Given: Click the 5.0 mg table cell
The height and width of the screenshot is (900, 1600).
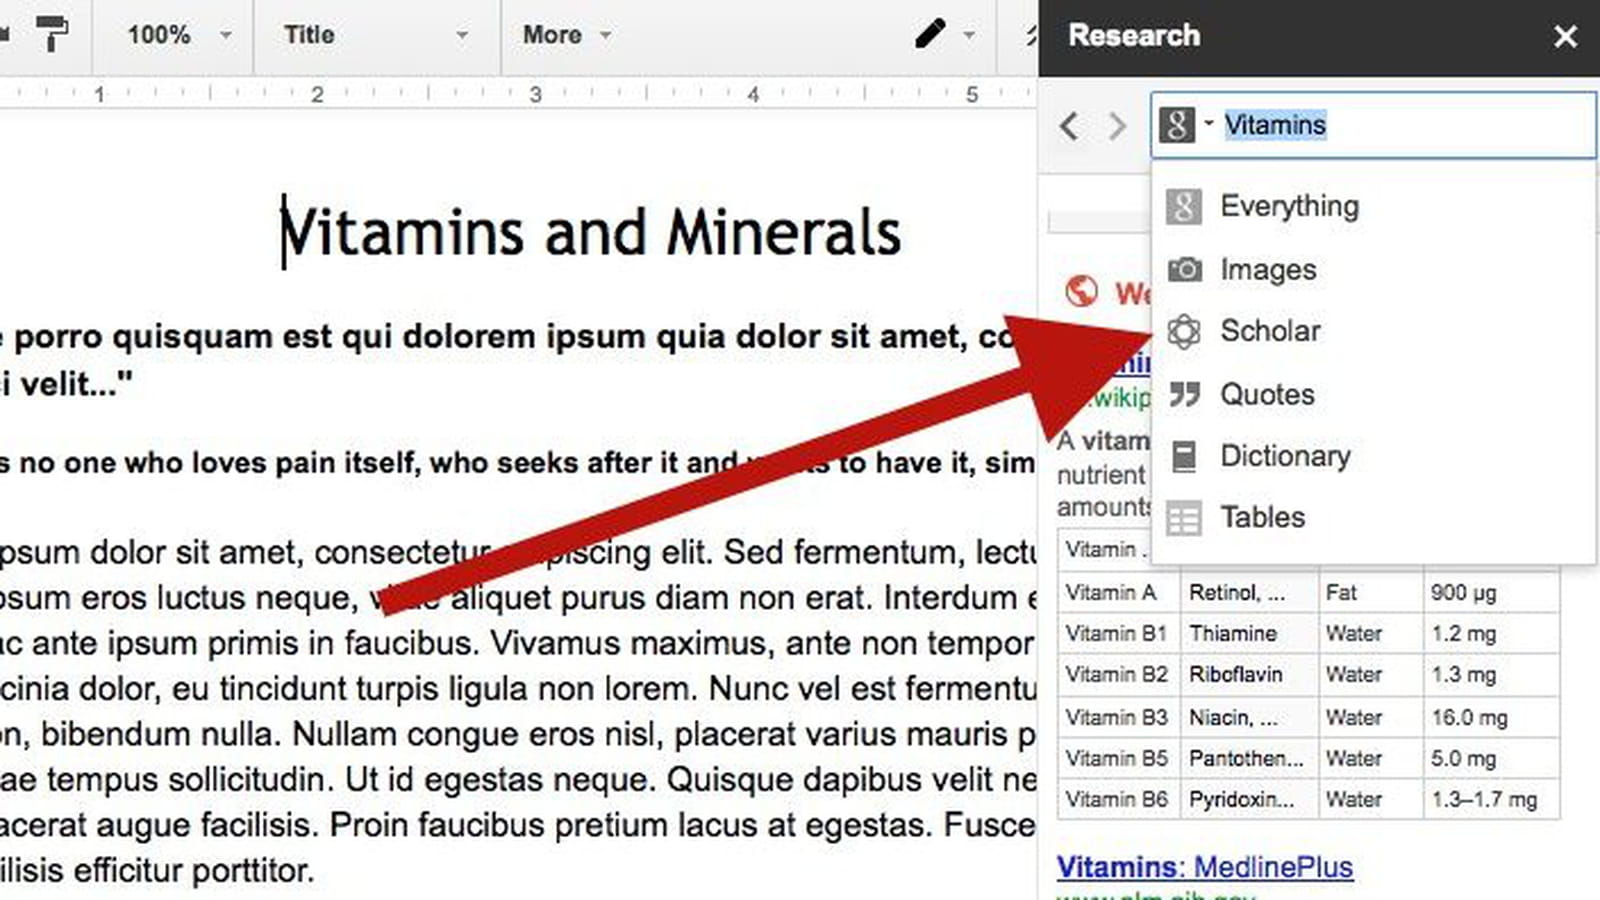Looking at the screenshot, I should click(1491, 759).
